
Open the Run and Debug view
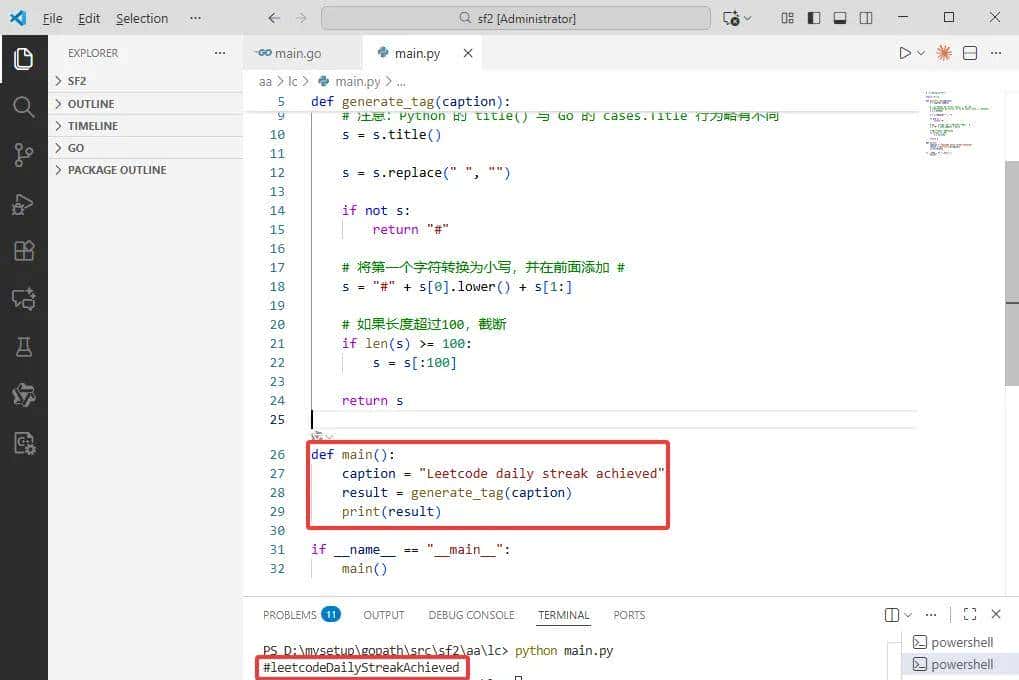tap(24, 203)
